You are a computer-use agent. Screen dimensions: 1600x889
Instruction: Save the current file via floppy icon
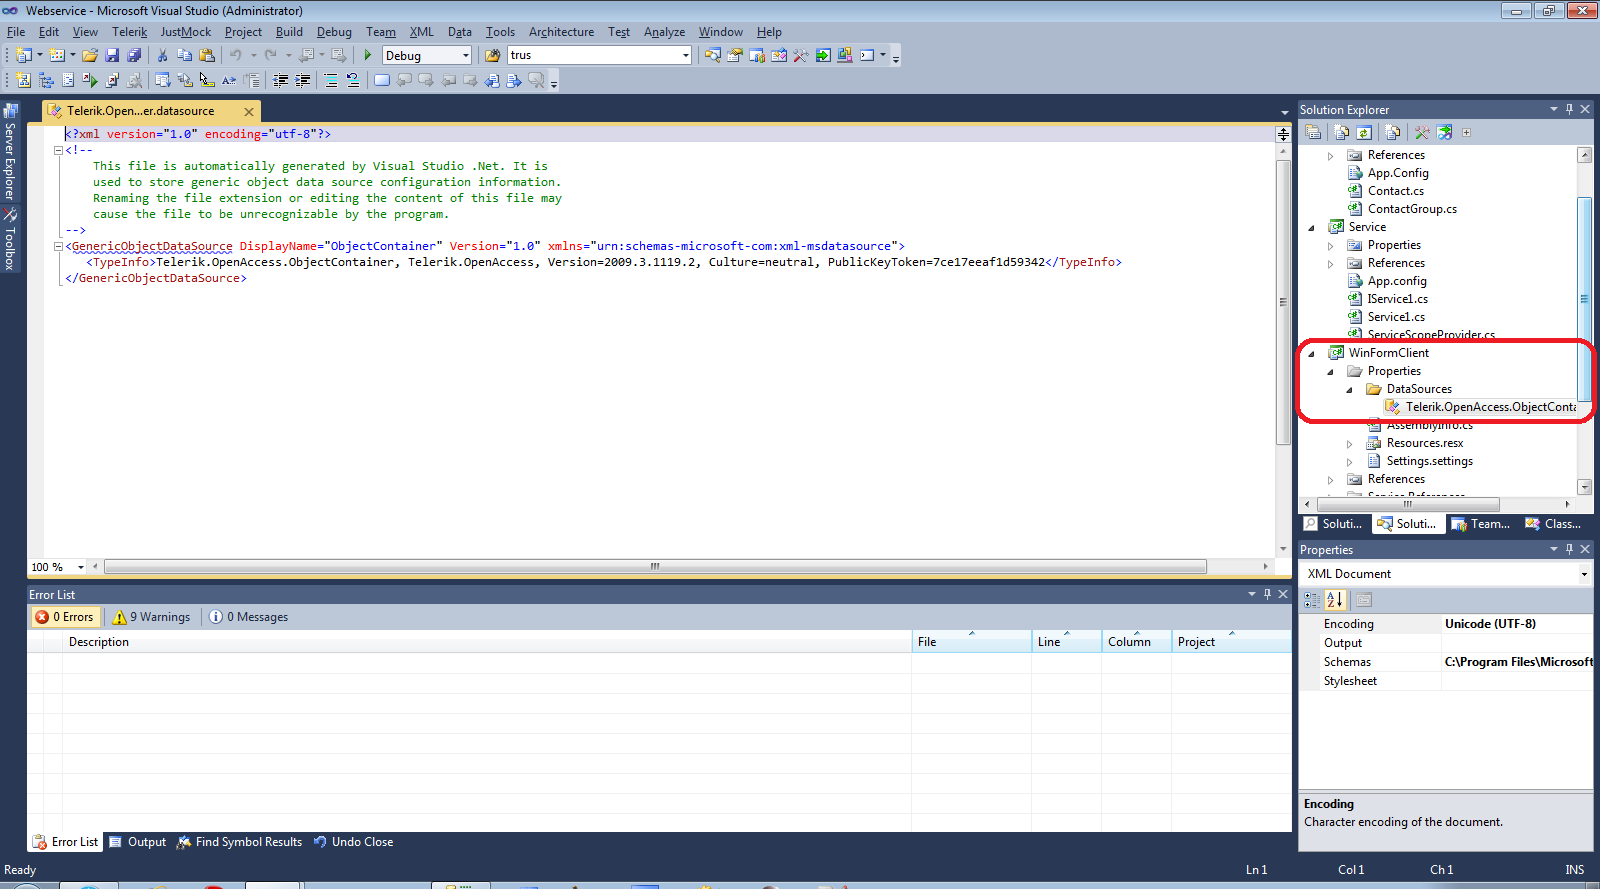[112, 55]
